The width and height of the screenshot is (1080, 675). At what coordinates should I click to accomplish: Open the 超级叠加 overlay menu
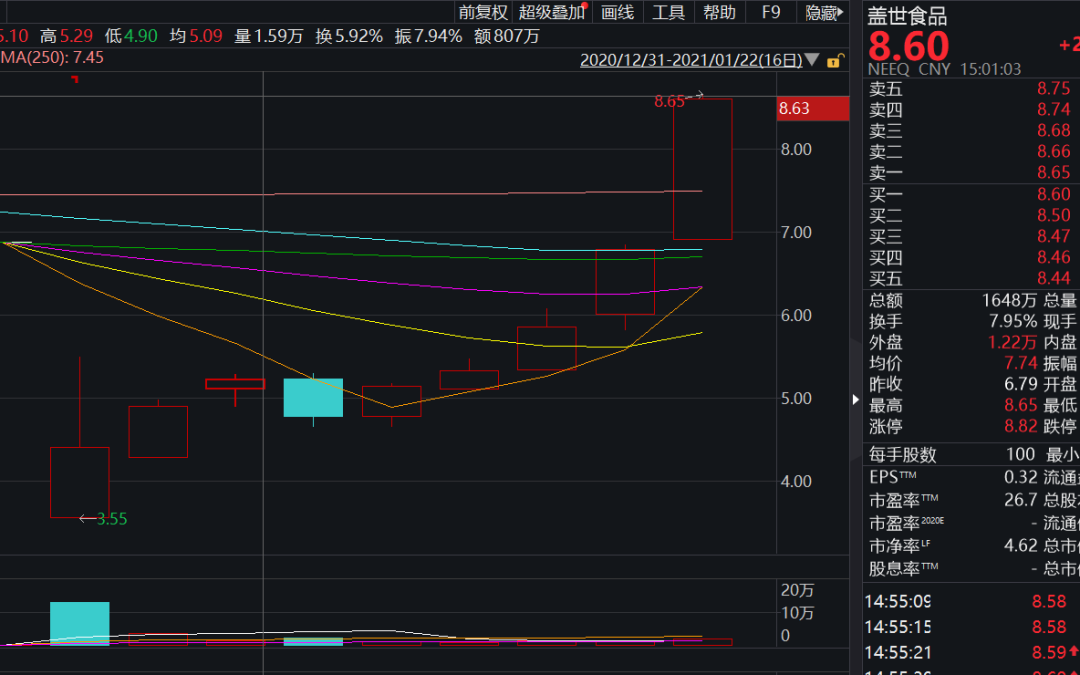coord(551,12)
